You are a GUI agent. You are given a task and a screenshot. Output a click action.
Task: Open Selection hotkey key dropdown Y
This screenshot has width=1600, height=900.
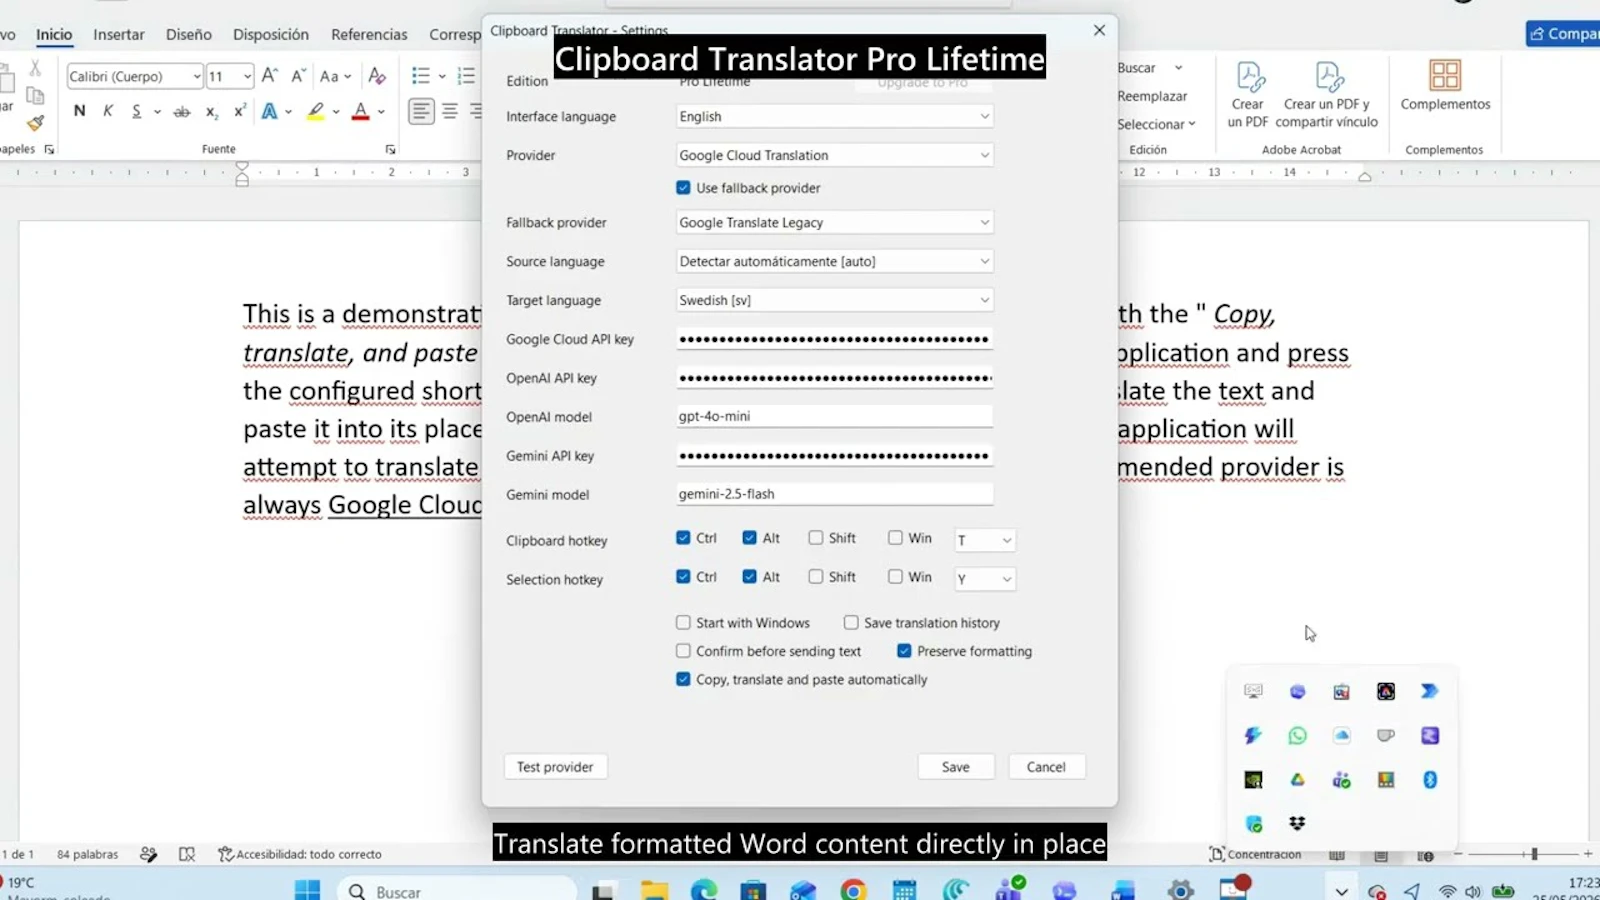985,579
